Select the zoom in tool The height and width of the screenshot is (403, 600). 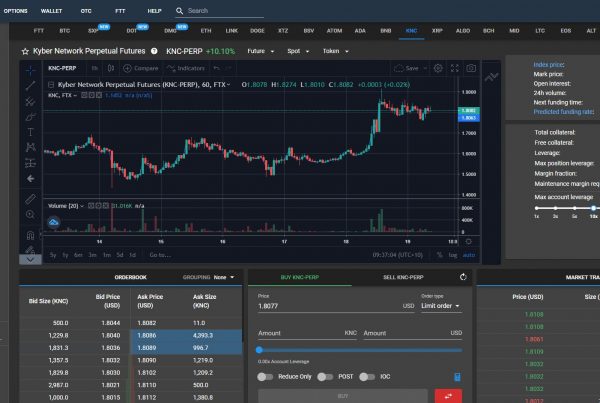pyautogui.click(x=31, y=214)
